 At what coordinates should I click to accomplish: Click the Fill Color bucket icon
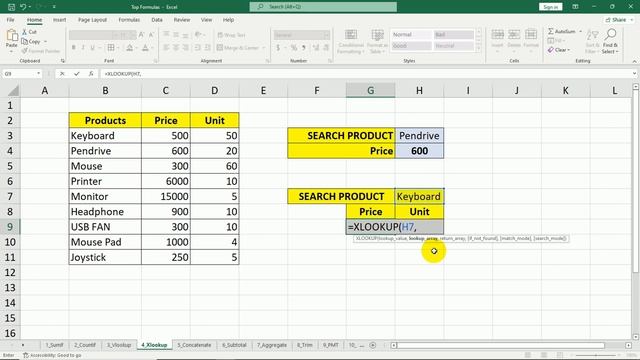tap(129, 48)
